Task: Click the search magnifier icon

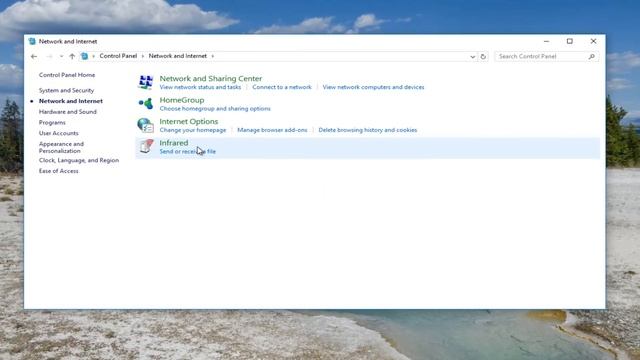Action: click(x=591, y=57)
